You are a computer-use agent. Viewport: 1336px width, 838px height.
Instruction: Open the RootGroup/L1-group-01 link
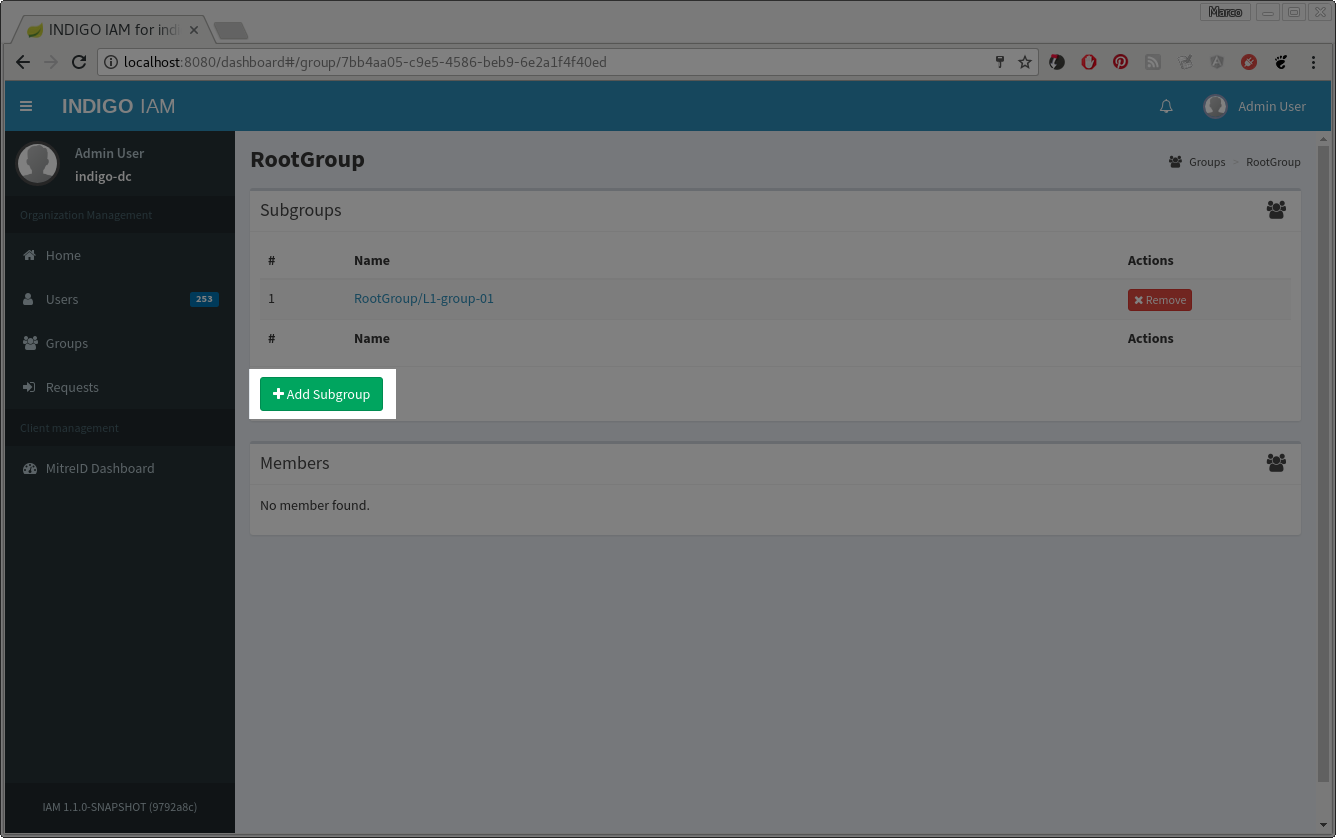(424, 298)
